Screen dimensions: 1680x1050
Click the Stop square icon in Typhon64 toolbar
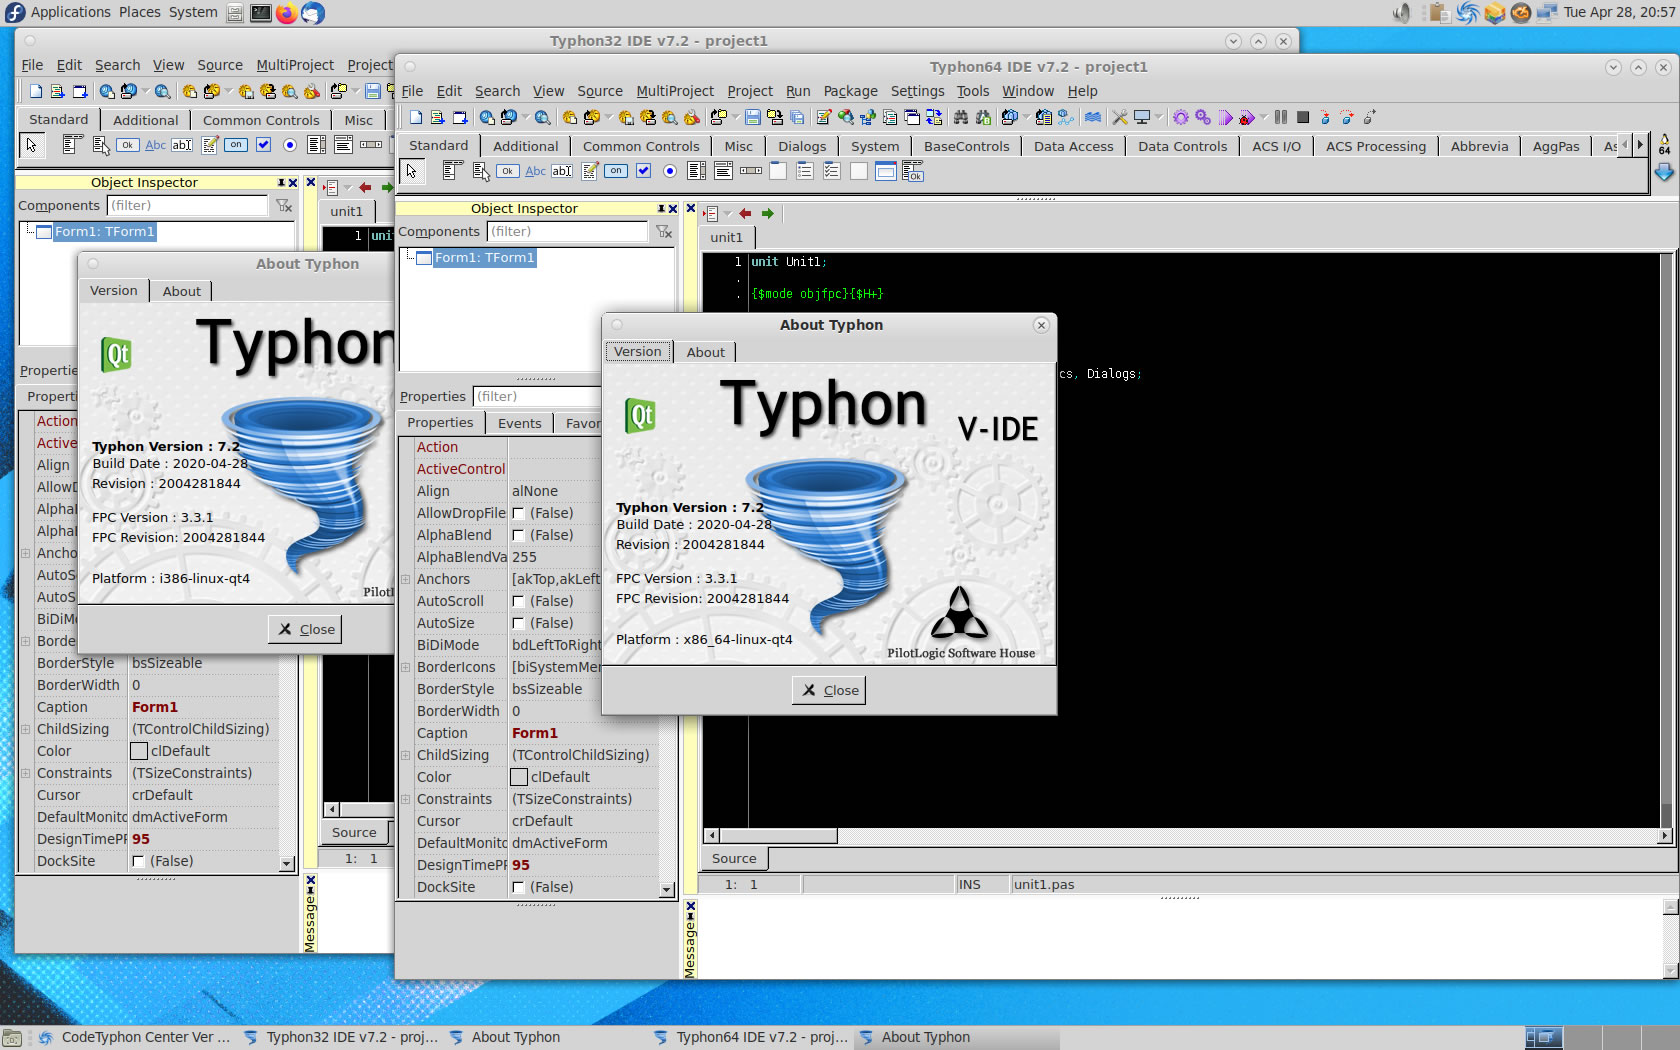pos(1303,117)
